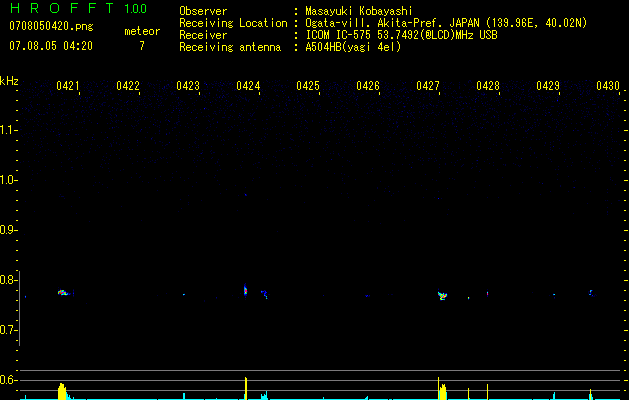Click the 0.9 kHz frequency tick label
Image resolution: width=629 pixels, height=400 pixels.
(7, 230)
